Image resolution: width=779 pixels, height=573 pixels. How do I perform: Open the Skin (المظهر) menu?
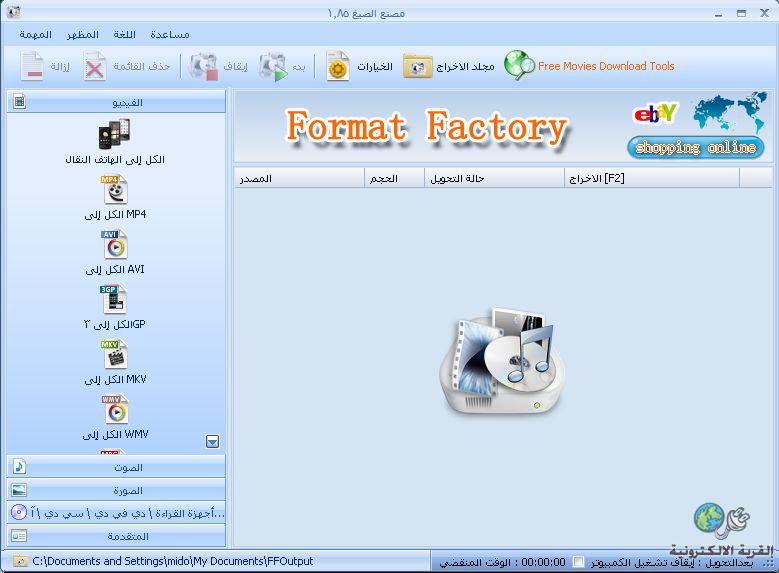[x=82, y=34]
